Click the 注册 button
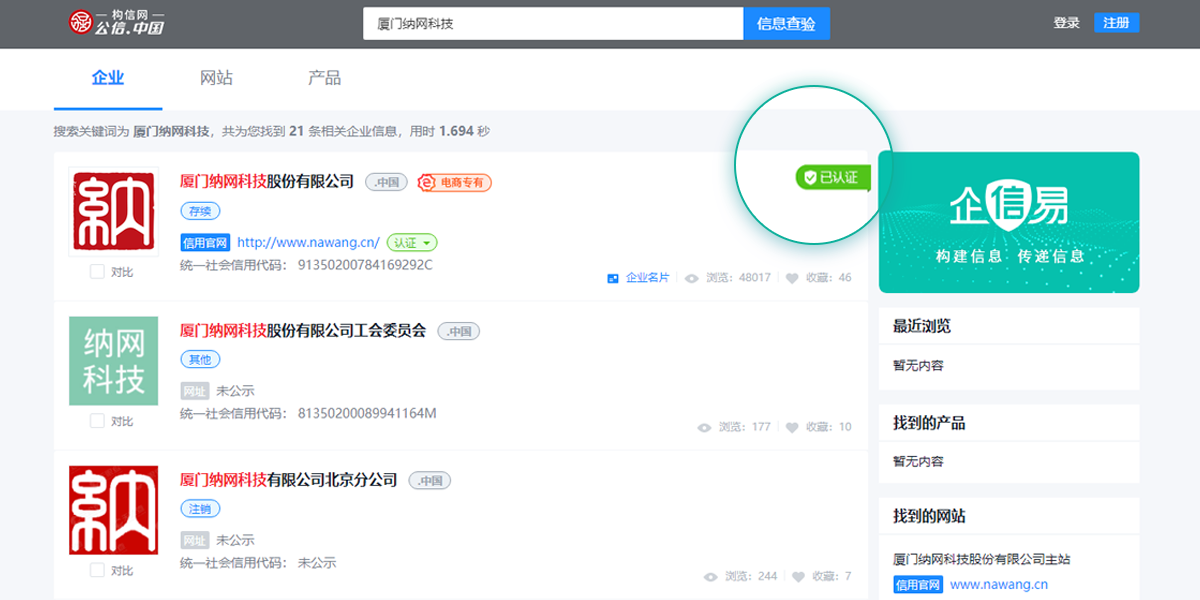The width and height of the screenshot is (1200, 600). (x=1116, y=23)
